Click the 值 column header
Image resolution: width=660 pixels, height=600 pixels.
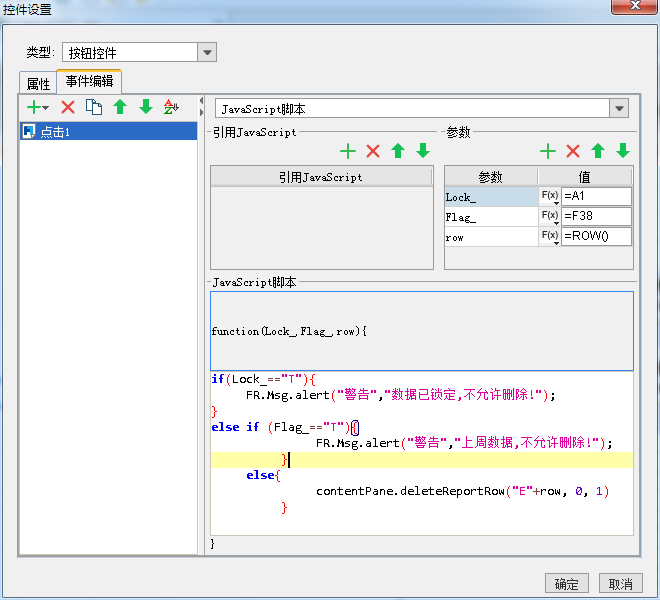tap(585, 177)
